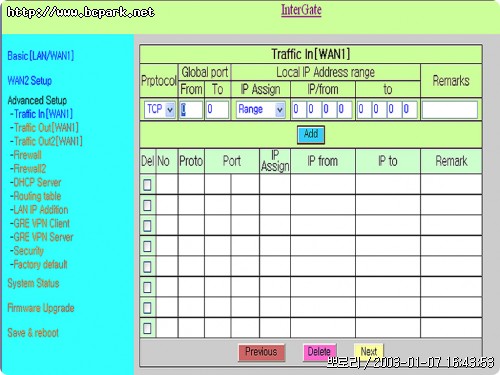Click third octet of the 'to' IP field
Image resolution: width=500 pixels, height=375 pixels.
pyautogui.click(x=394, y=109)
